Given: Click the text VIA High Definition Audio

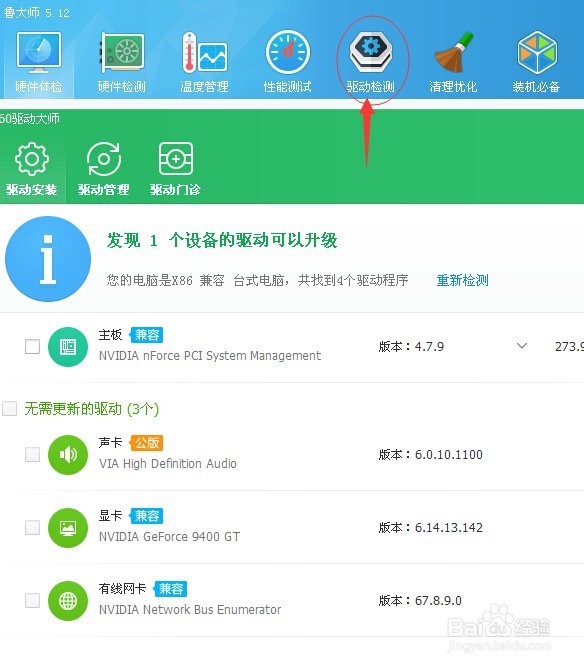Looking at the screenshot, I should pyautogui.click(x=168, y=463).
